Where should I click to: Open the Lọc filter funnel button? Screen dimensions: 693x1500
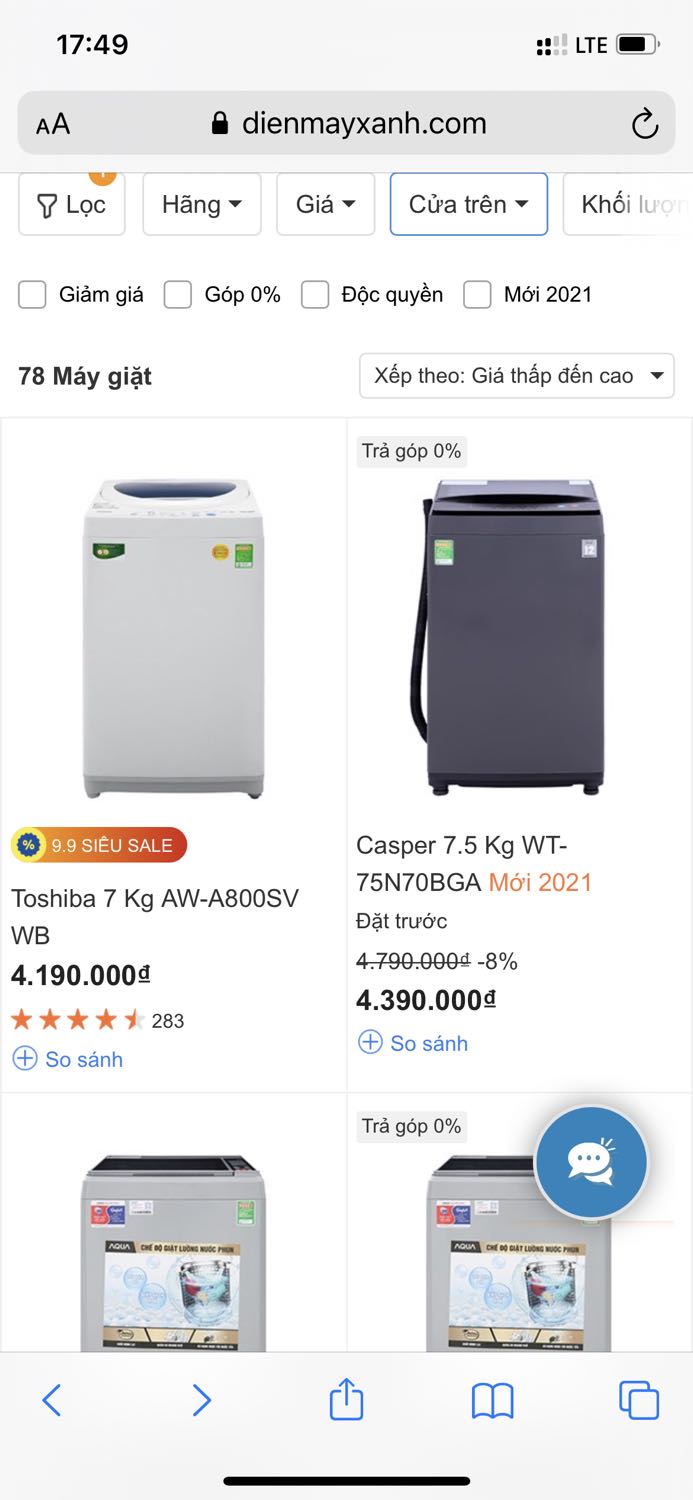(x=72, y=205)
